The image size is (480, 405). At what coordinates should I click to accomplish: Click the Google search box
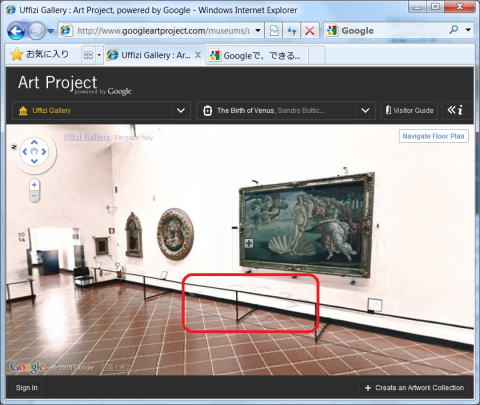tap(393, 31)
